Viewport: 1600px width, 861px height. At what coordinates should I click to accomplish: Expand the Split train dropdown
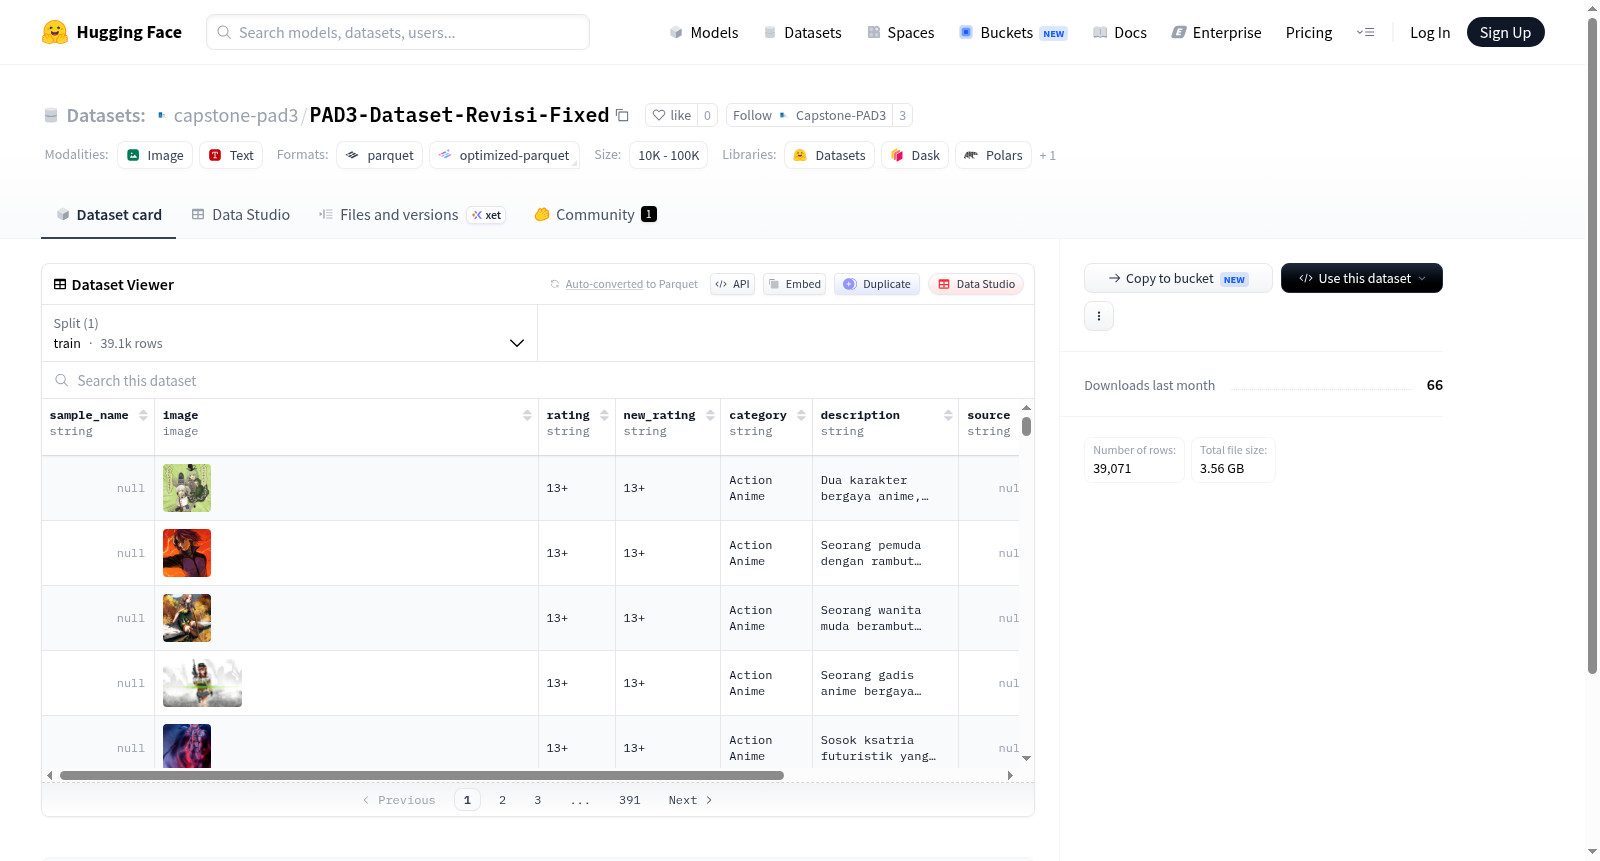(290, 333)
